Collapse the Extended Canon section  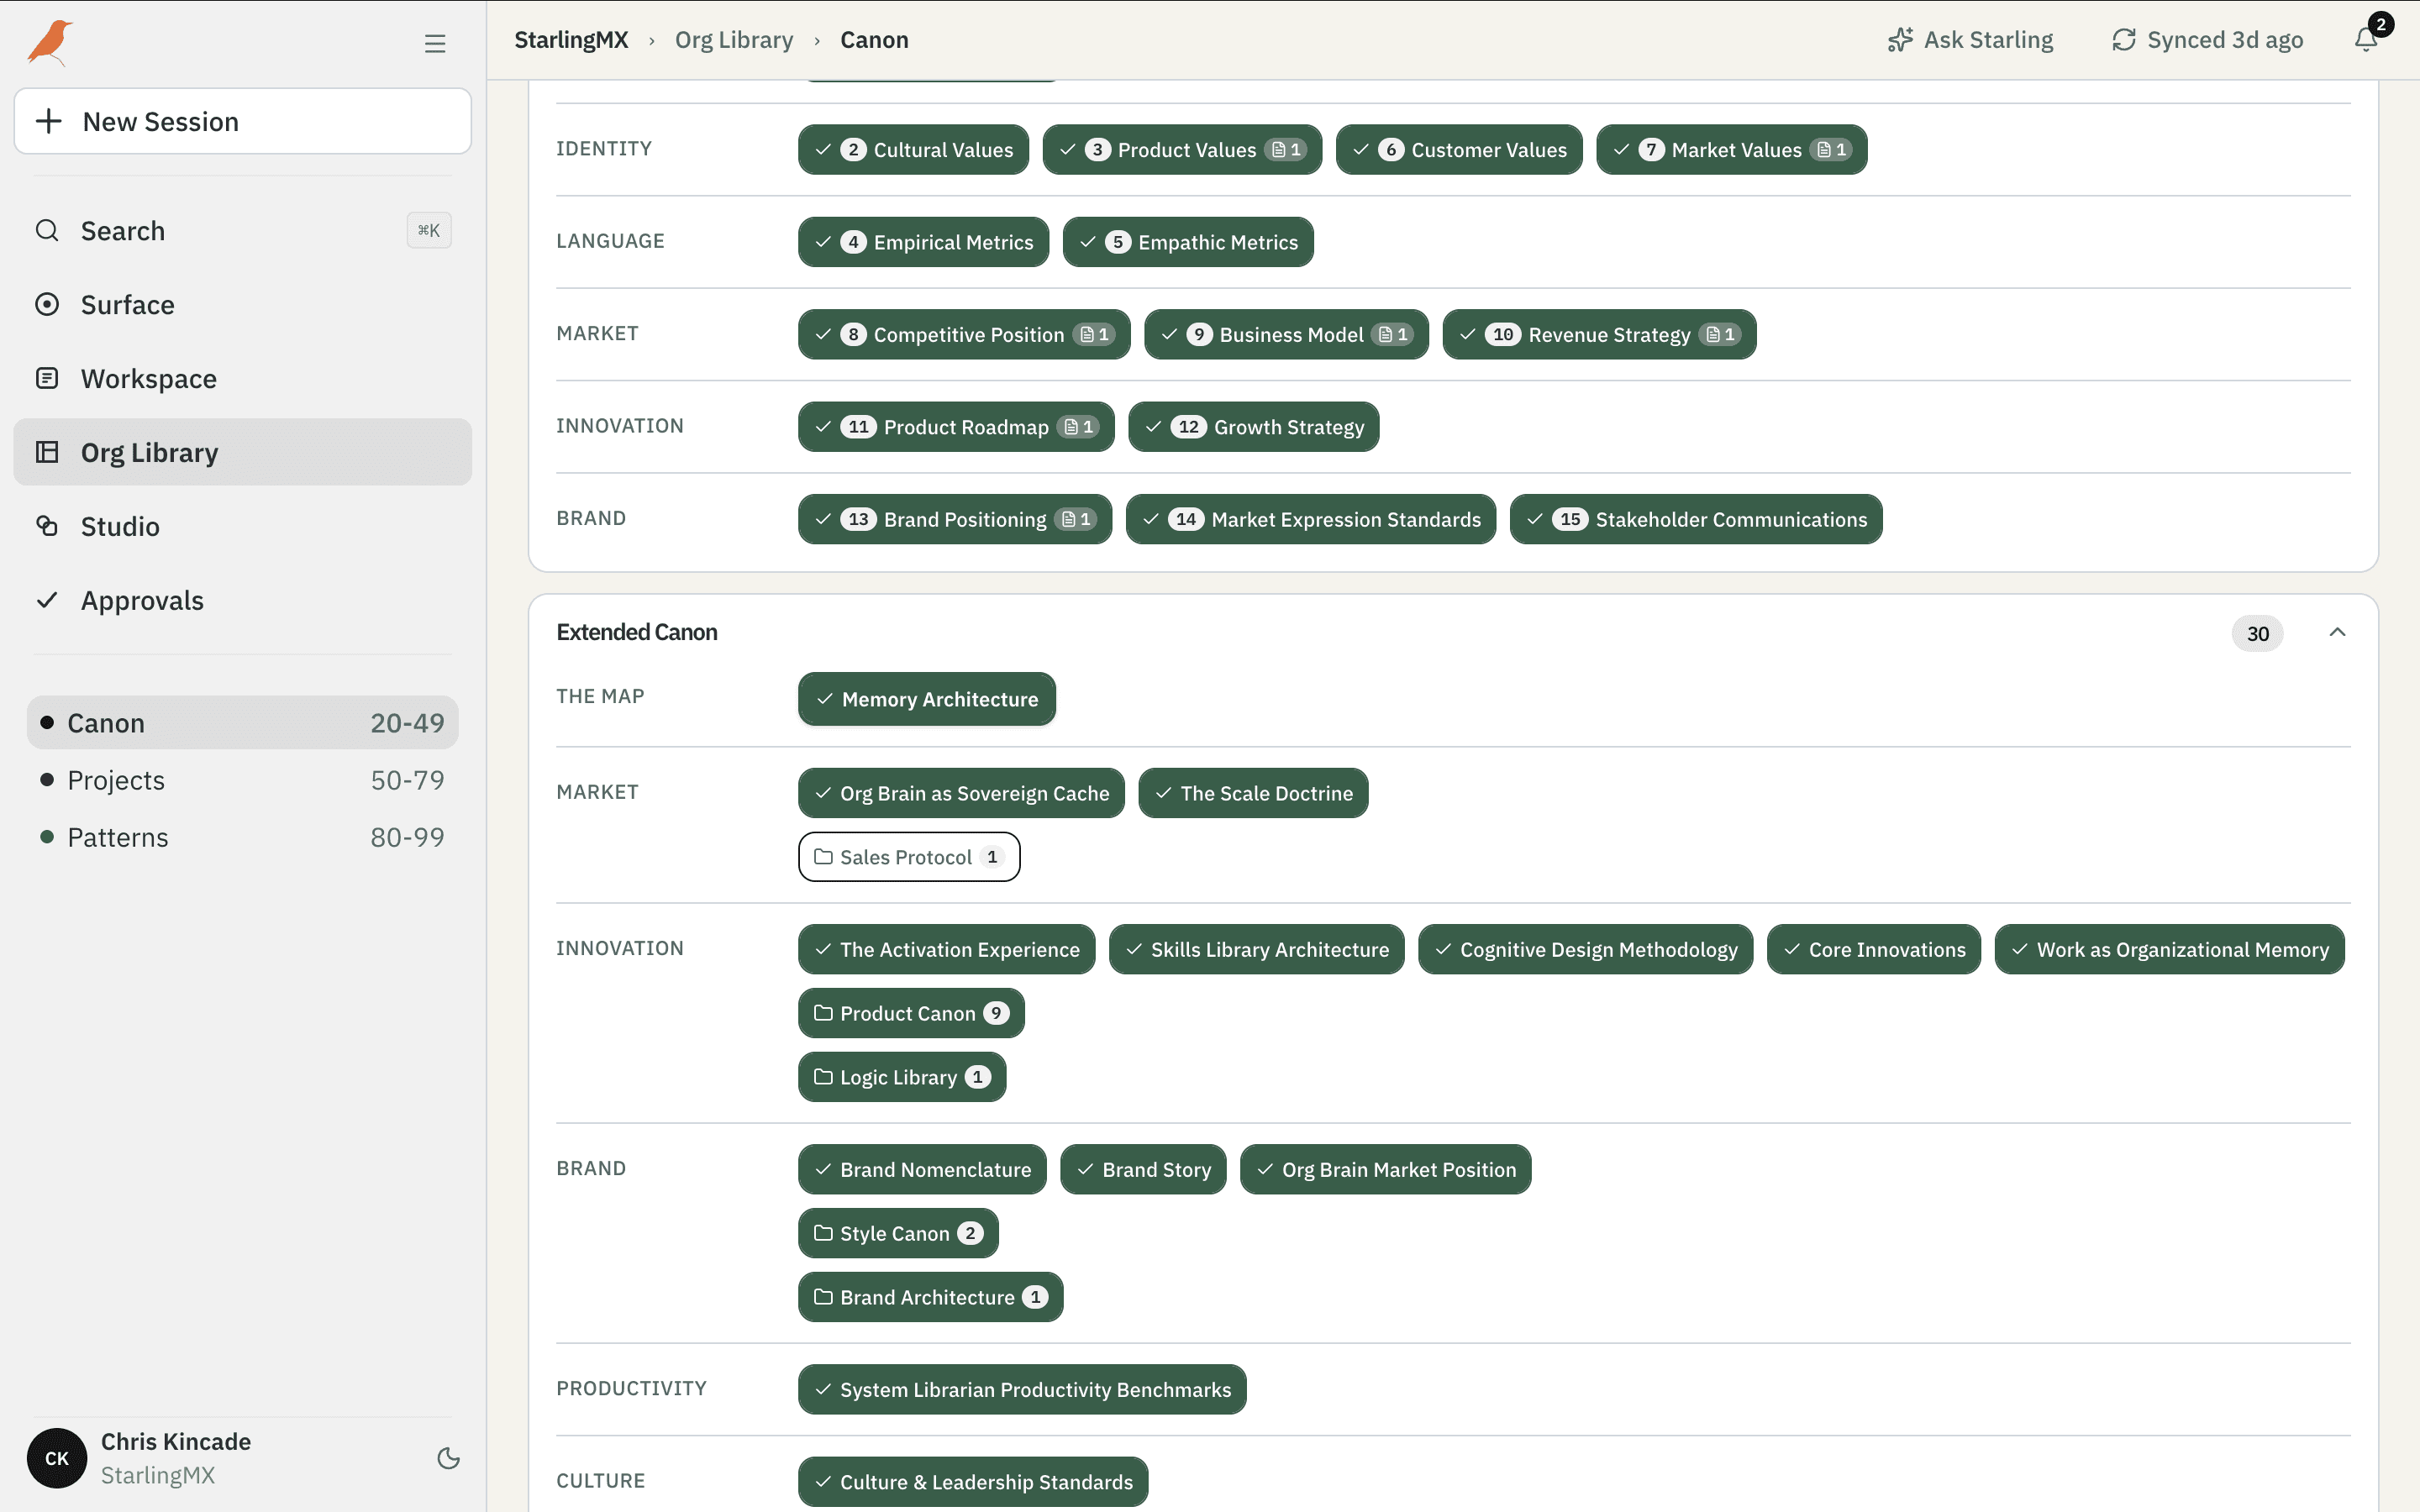coord(2337,632)
